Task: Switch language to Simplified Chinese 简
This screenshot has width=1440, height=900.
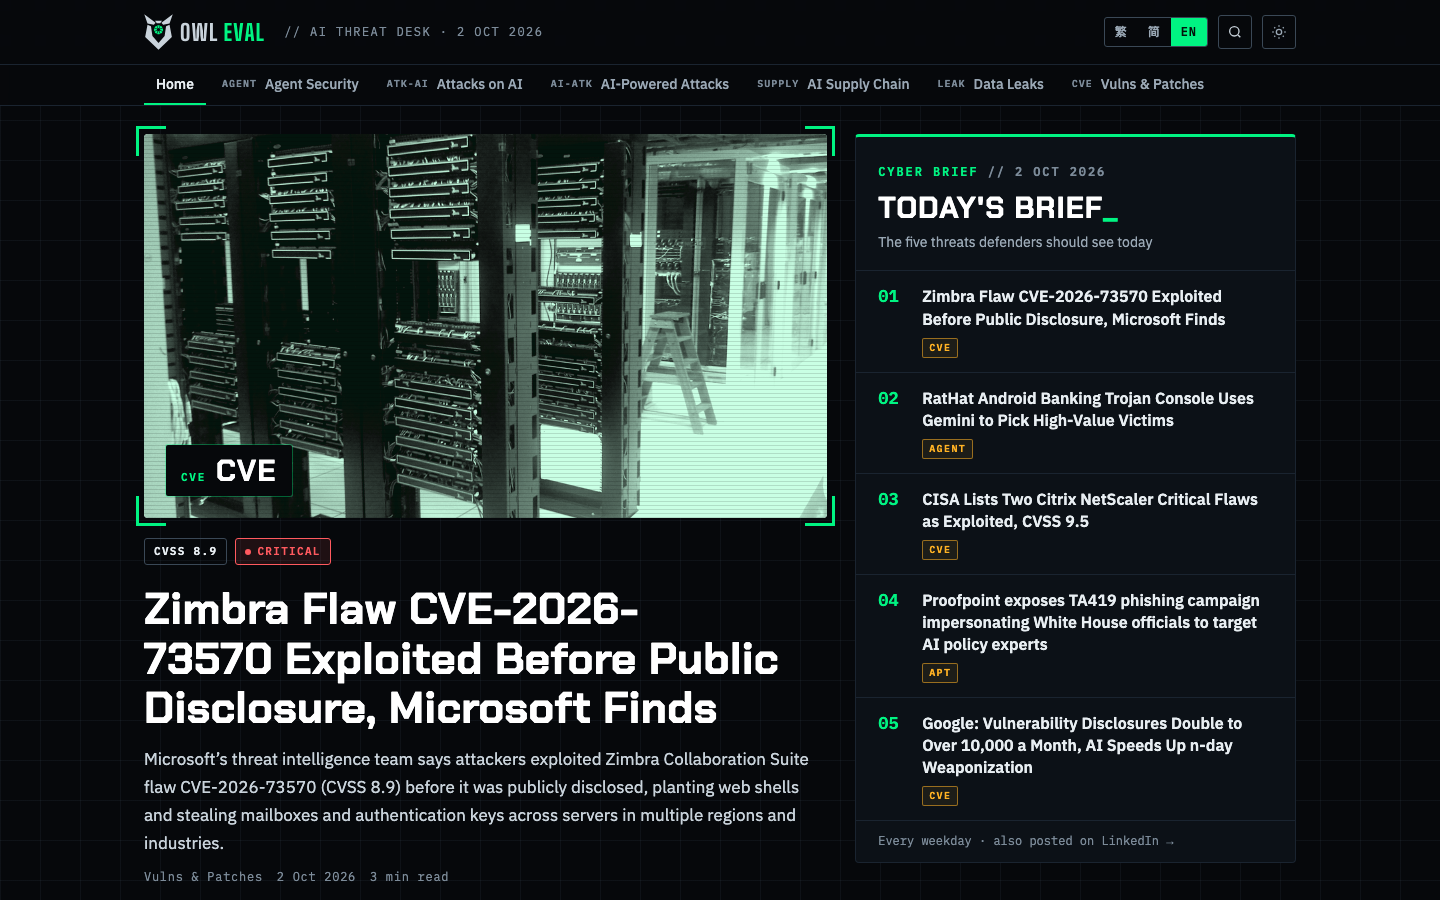Action: [1154, 32]
